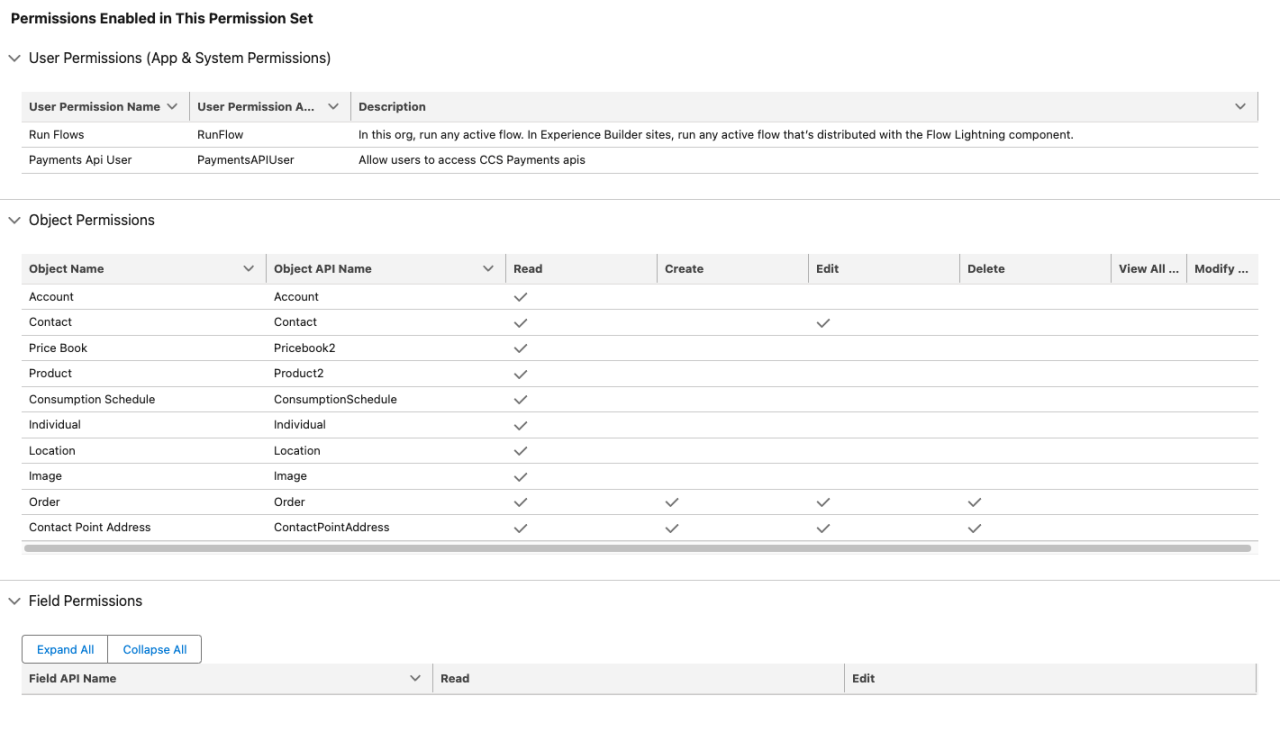The image size is (1280, 732).
Task: Click the Object Permissions section title
Action: point(92,220)
